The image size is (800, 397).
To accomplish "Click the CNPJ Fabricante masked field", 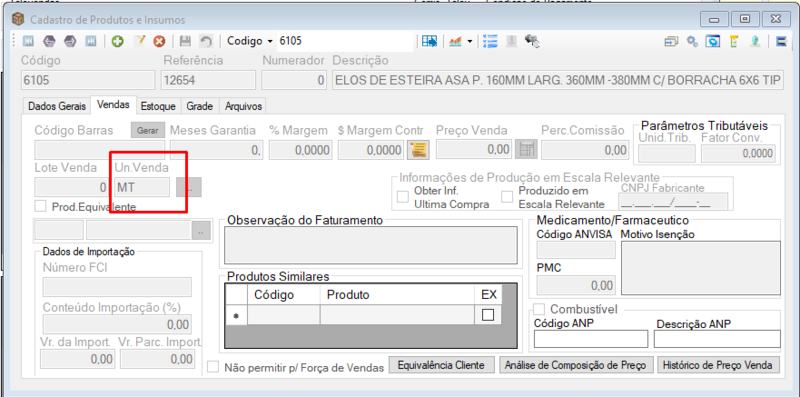I will coord(672,203).
